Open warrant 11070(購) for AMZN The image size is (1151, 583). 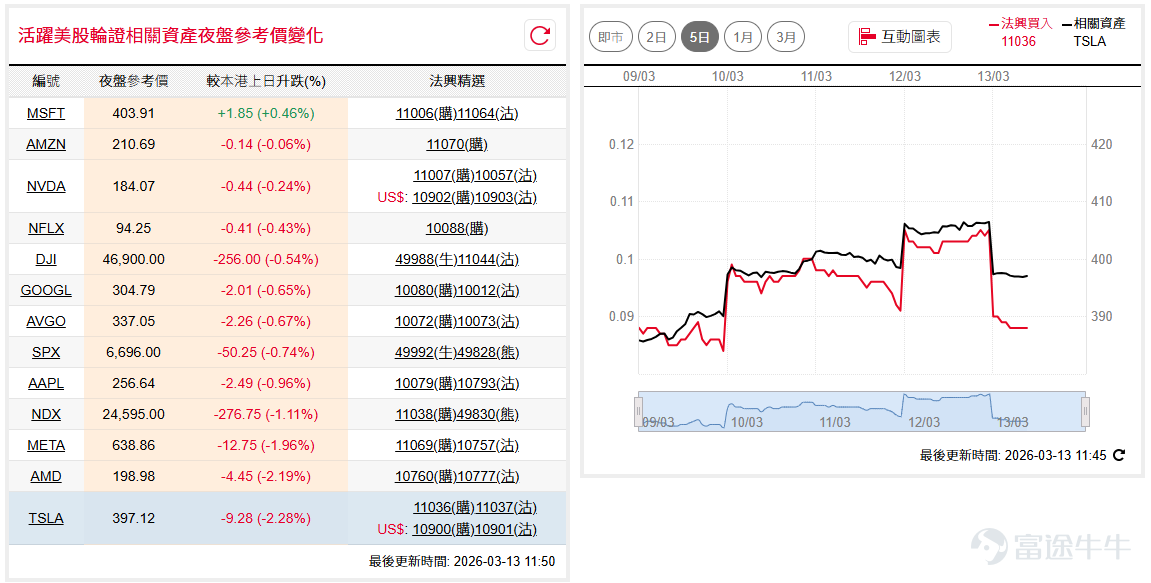click(457, 144)
